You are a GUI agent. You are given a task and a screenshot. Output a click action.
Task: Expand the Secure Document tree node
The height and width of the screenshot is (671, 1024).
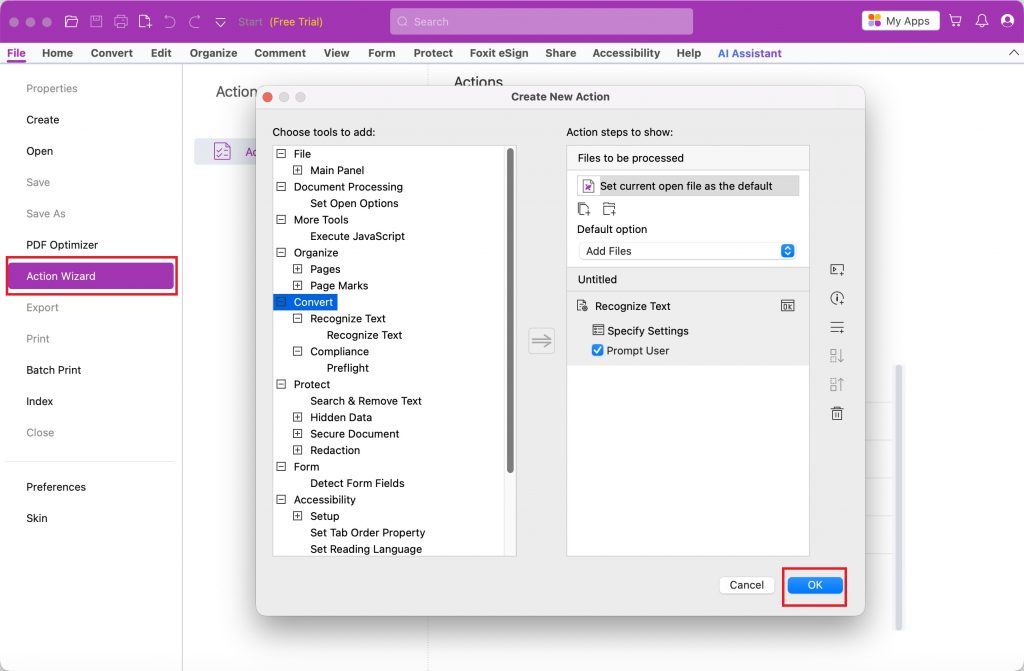pyautogui.click(x=298, y=433)
